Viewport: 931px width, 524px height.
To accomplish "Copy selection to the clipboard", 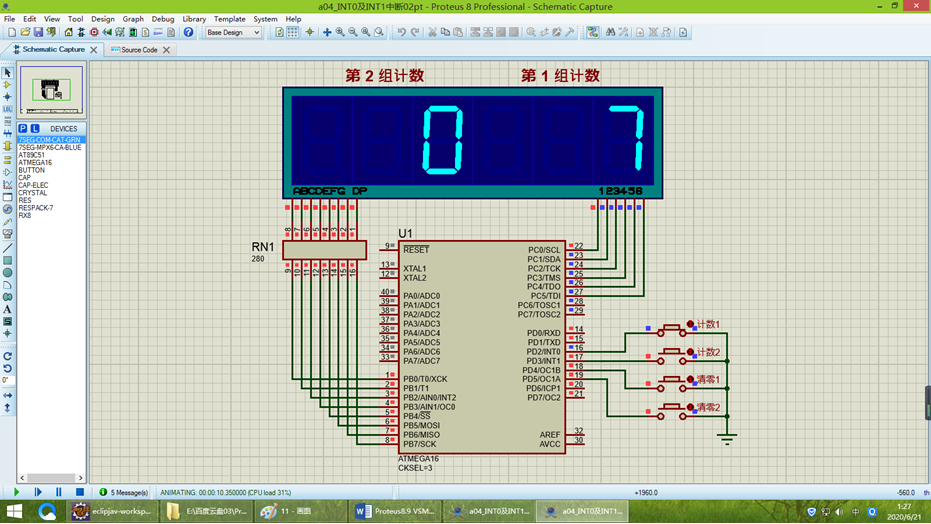I will 445,32.
